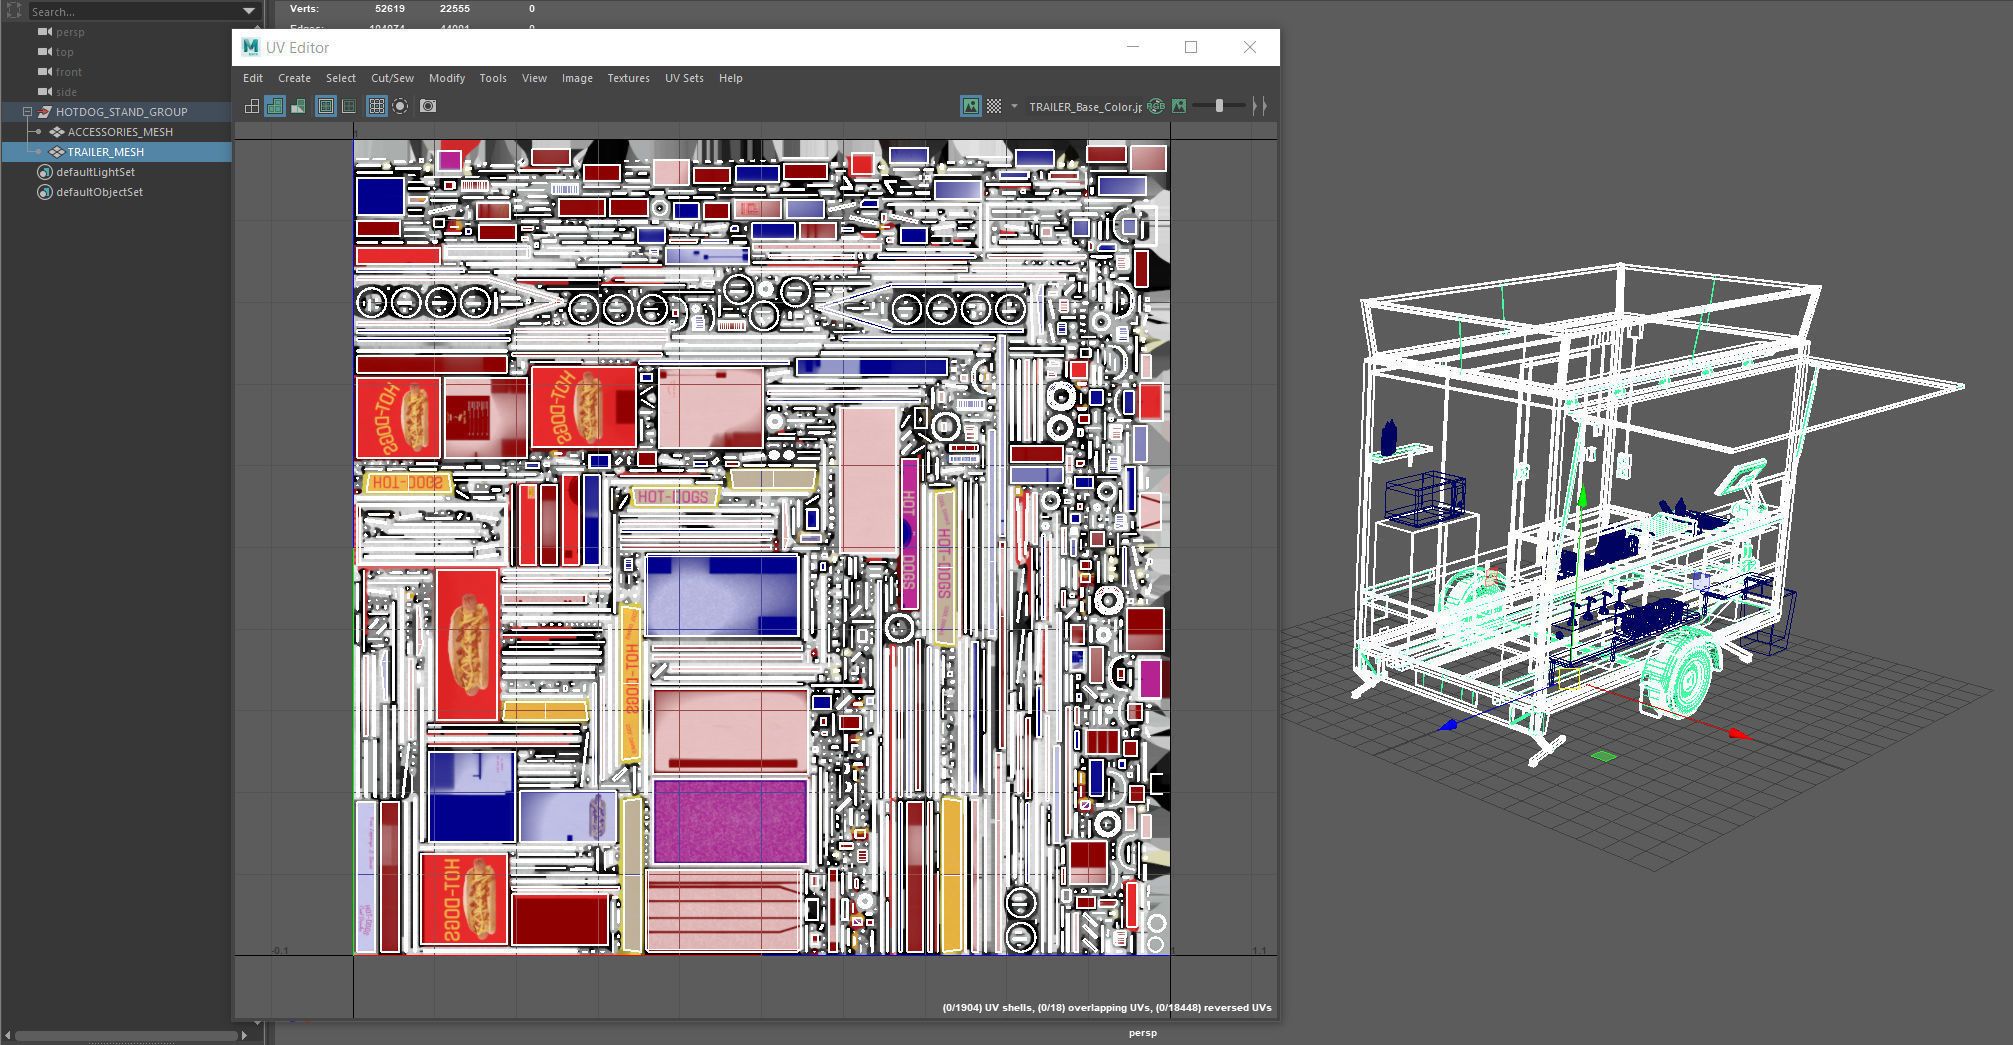
Task: Click the HOTDOG_STAND_GROUP transform icon
Action: (44, 112)
